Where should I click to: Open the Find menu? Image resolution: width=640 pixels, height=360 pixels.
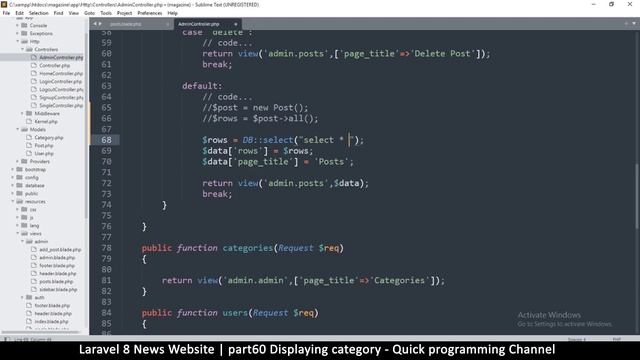tap(58, 13)
